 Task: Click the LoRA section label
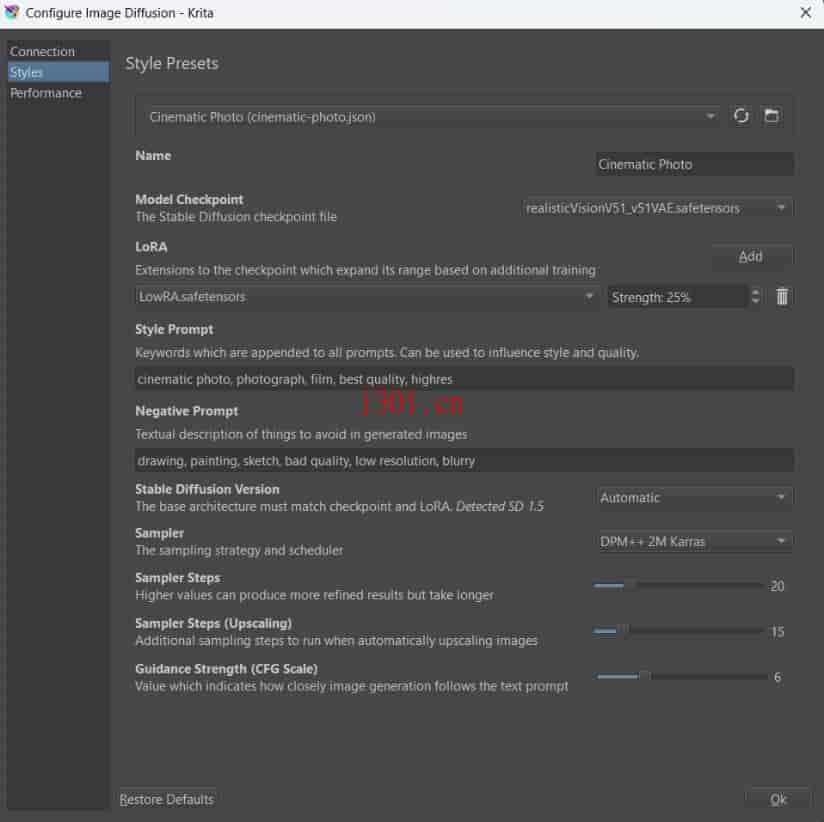pyautogui.click(x=151, y=247)
